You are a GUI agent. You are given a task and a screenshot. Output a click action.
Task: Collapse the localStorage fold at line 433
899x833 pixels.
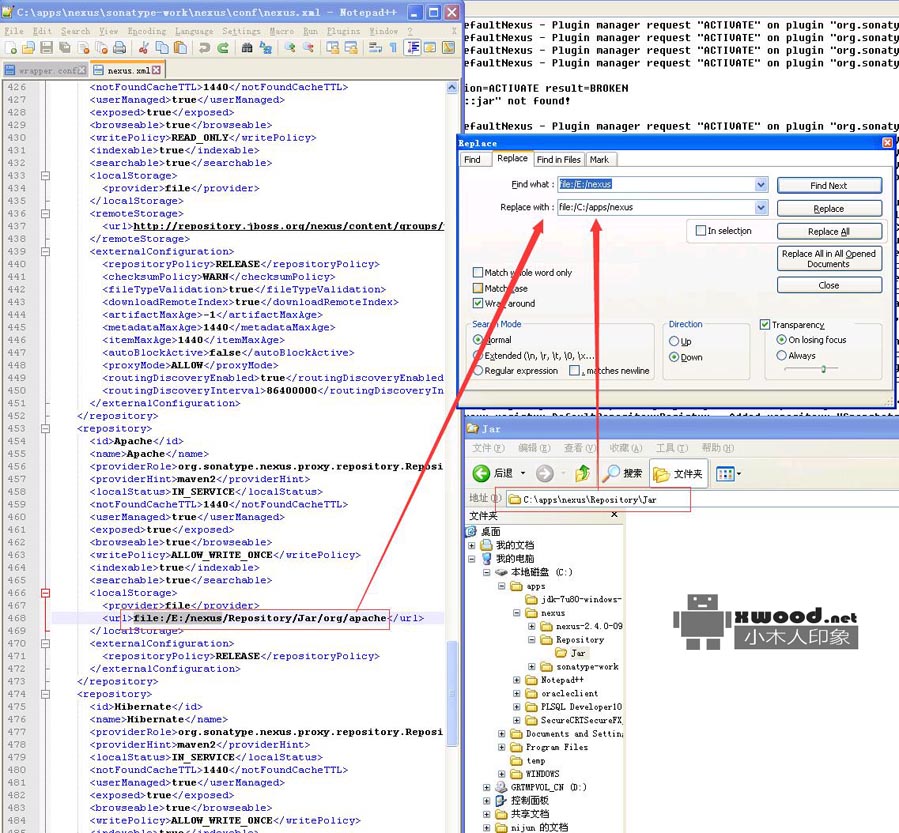coord(46,176)
